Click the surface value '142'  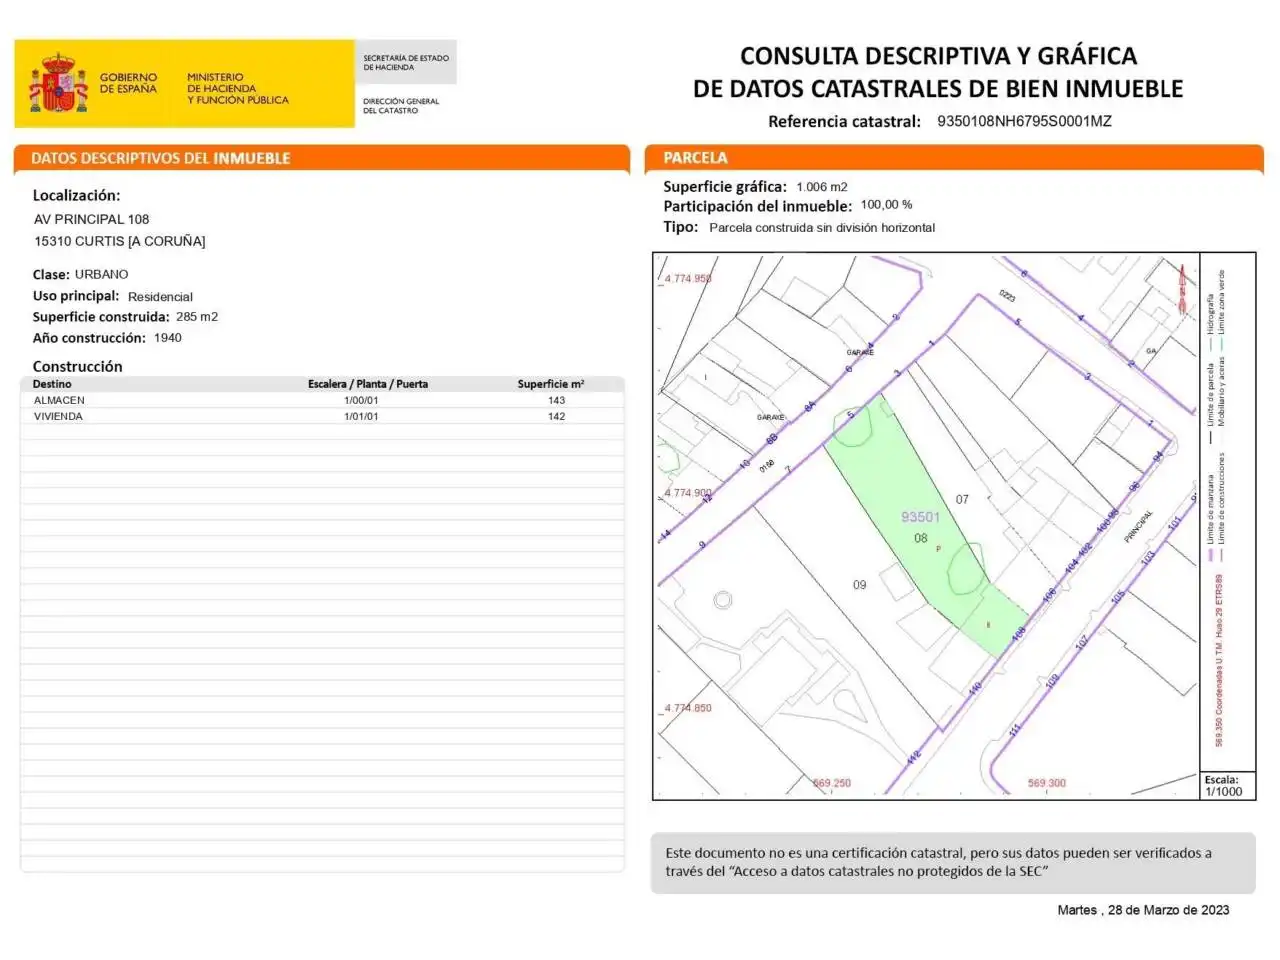click(x=556, y=416)
